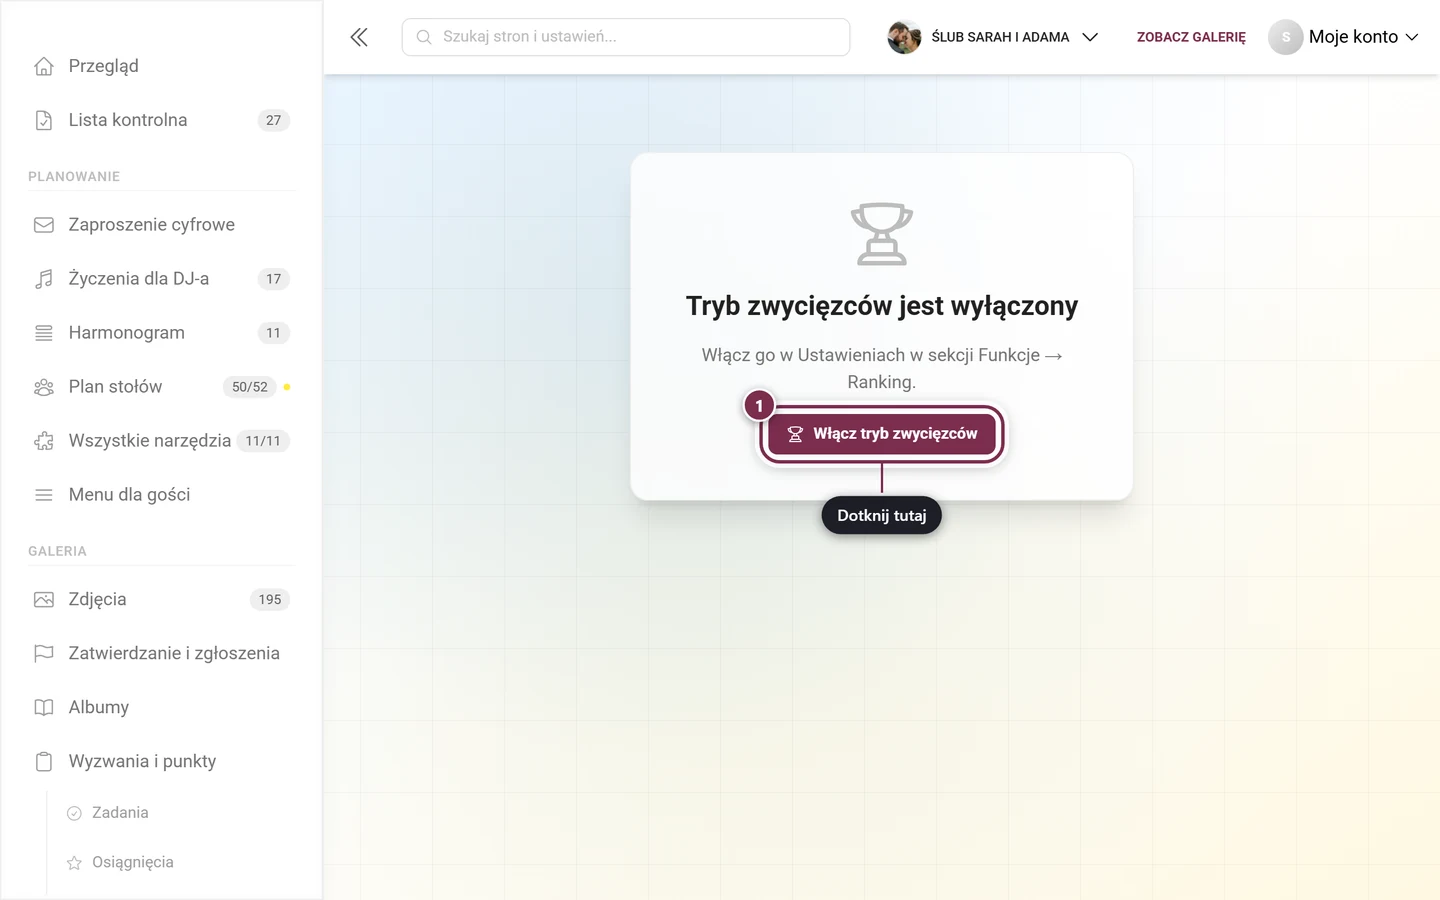
Task: Click the flag icon for Zatwierdzanie i zgłoszenia
Action: (x=44, y=654)
